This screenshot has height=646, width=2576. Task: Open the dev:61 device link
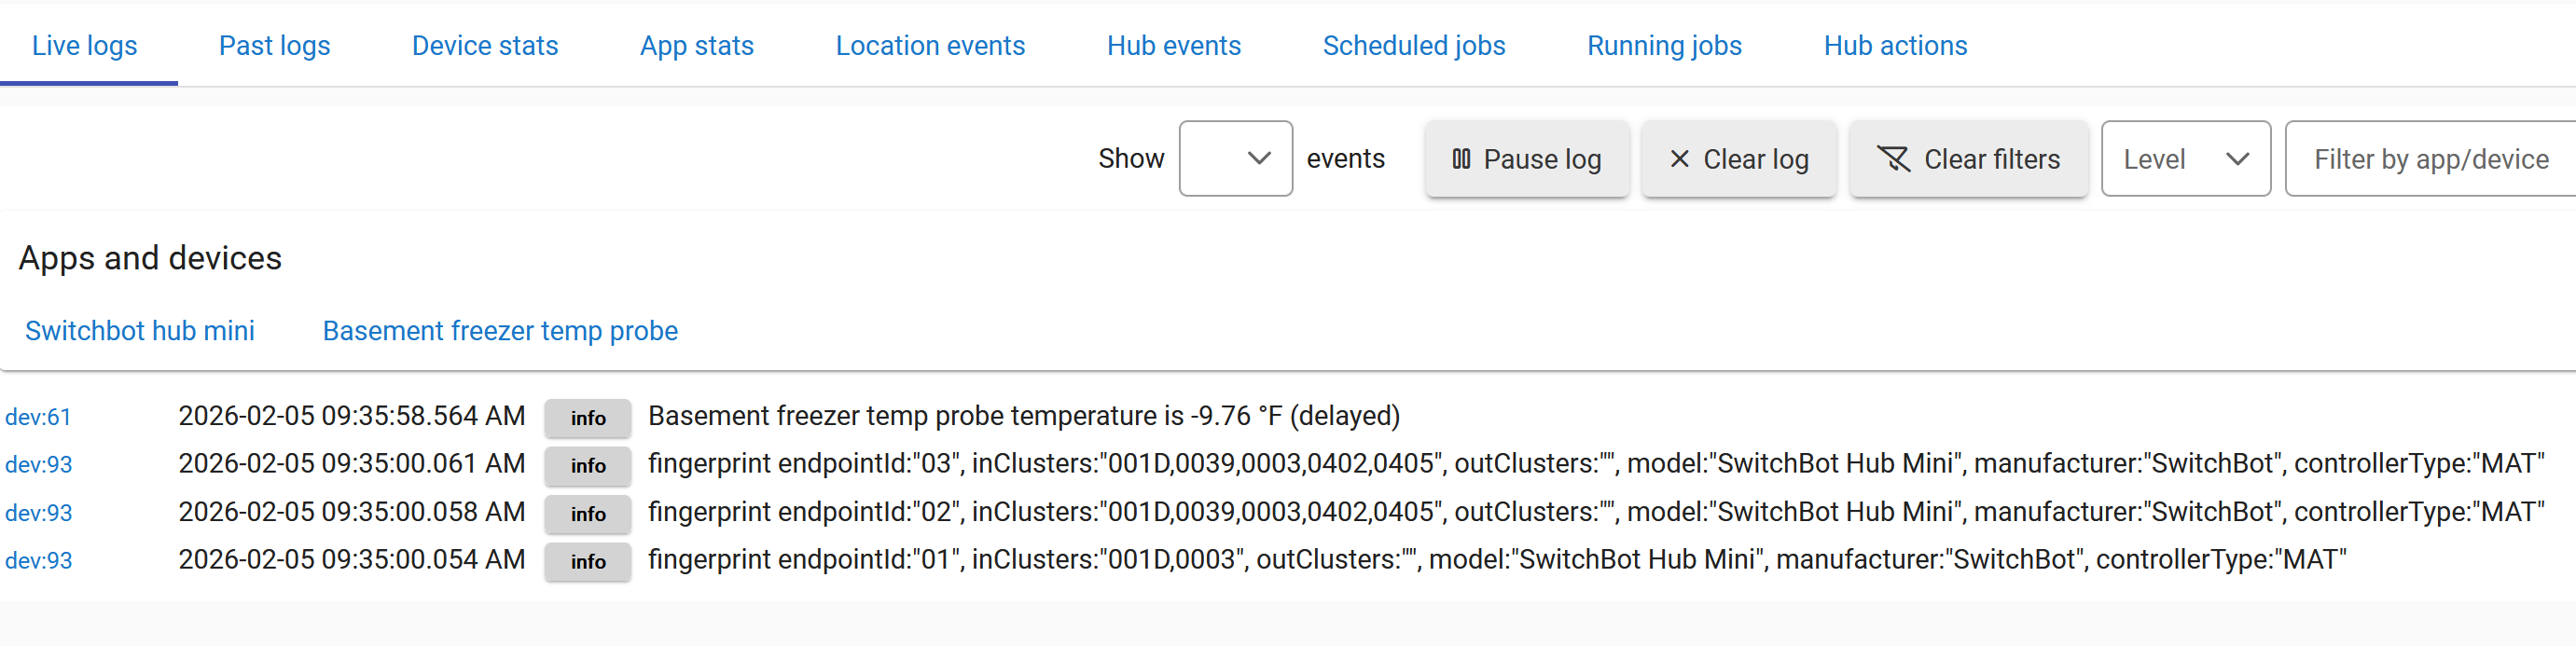tap(38, 417)
